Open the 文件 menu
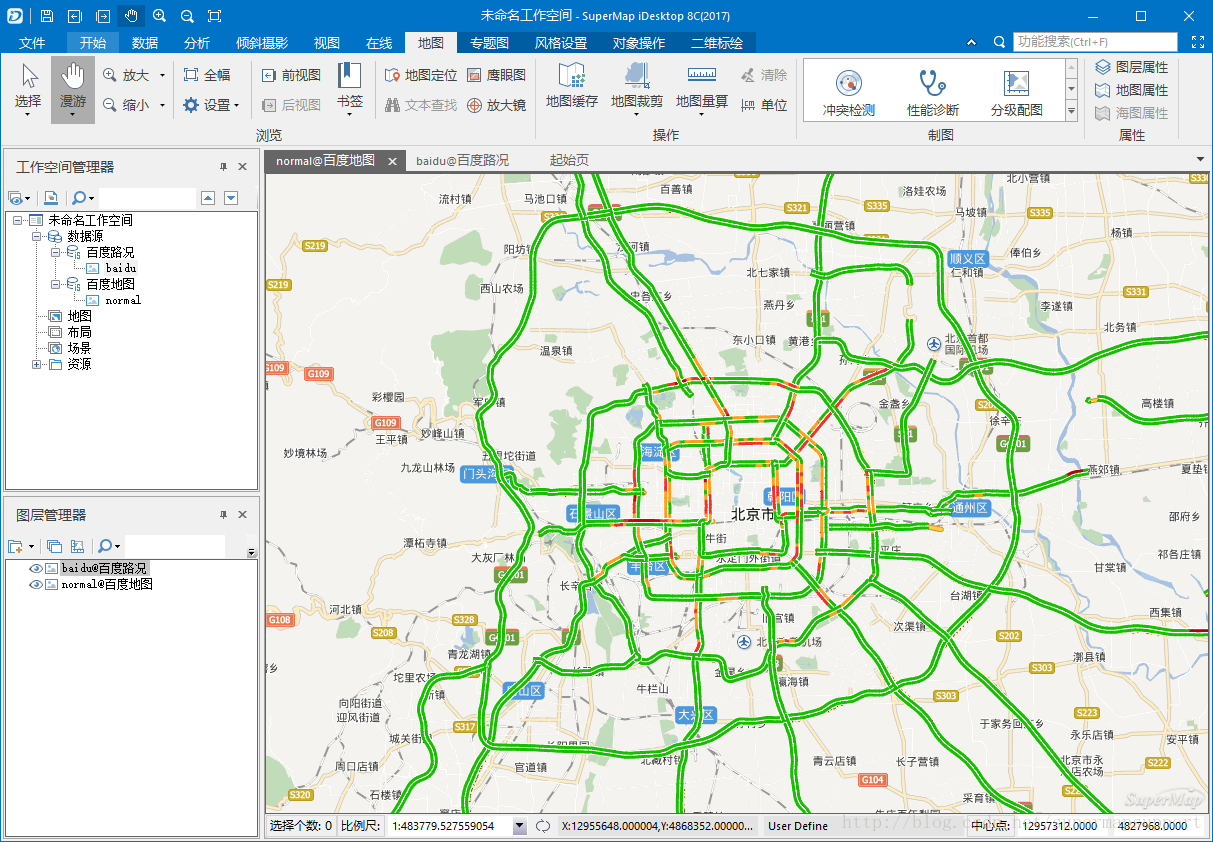The image size is (1213, 842). (x=33, y=43)
